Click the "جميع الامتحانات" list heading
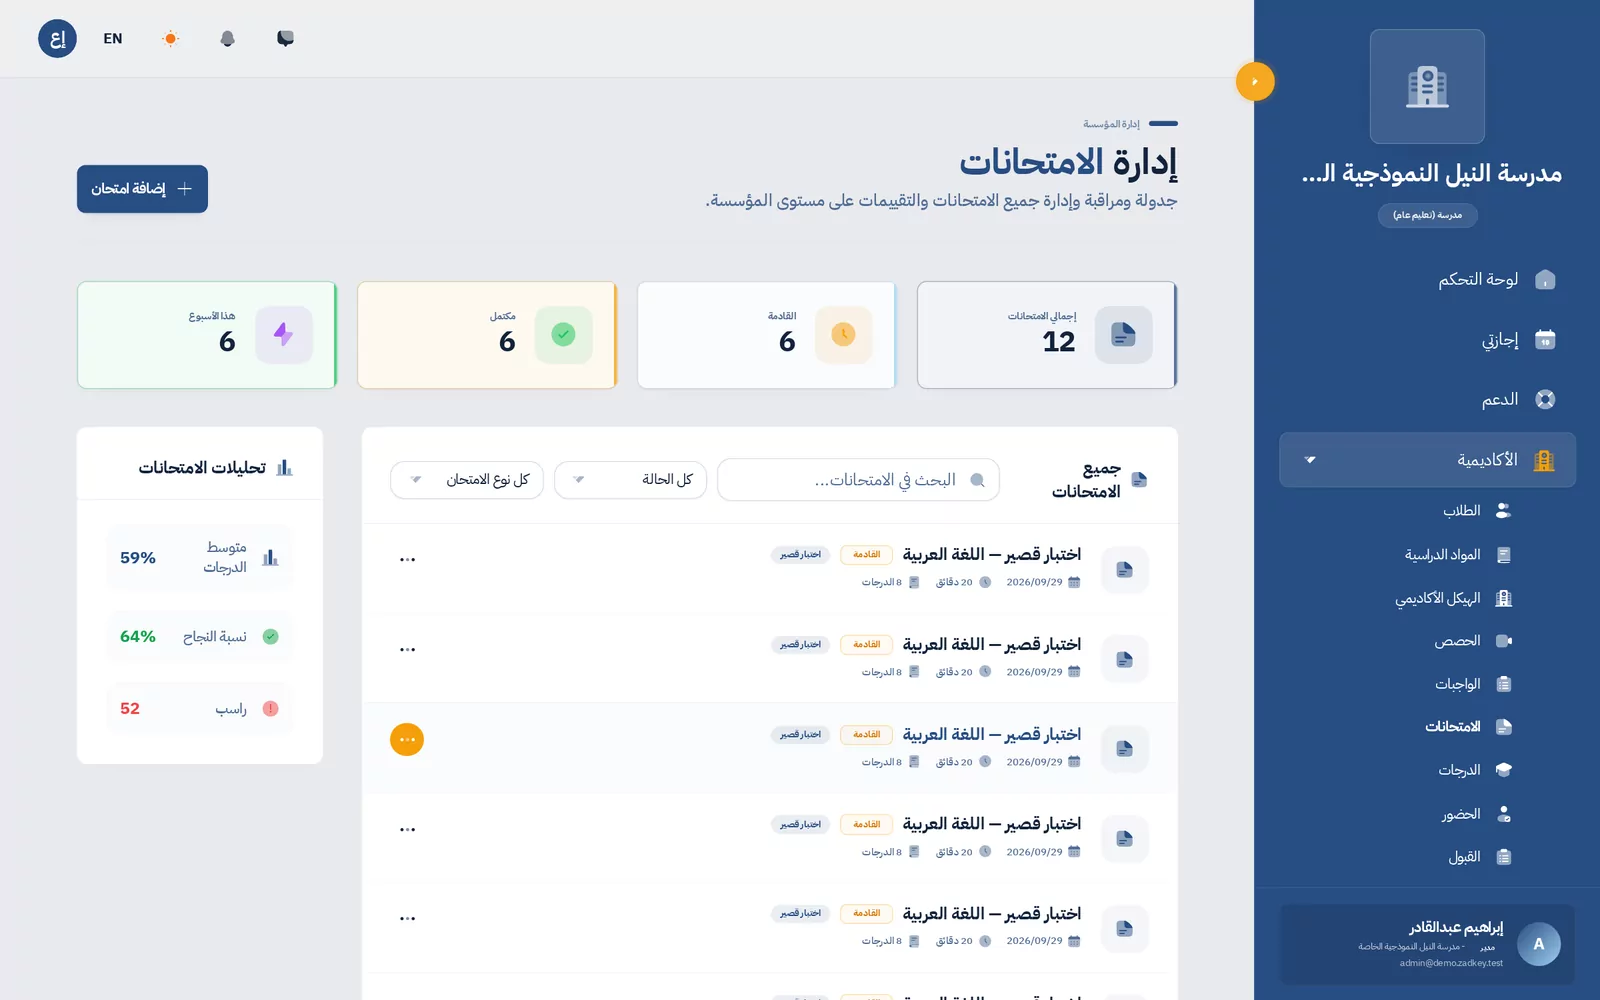The image size is (1600, 1000). 1086,480
